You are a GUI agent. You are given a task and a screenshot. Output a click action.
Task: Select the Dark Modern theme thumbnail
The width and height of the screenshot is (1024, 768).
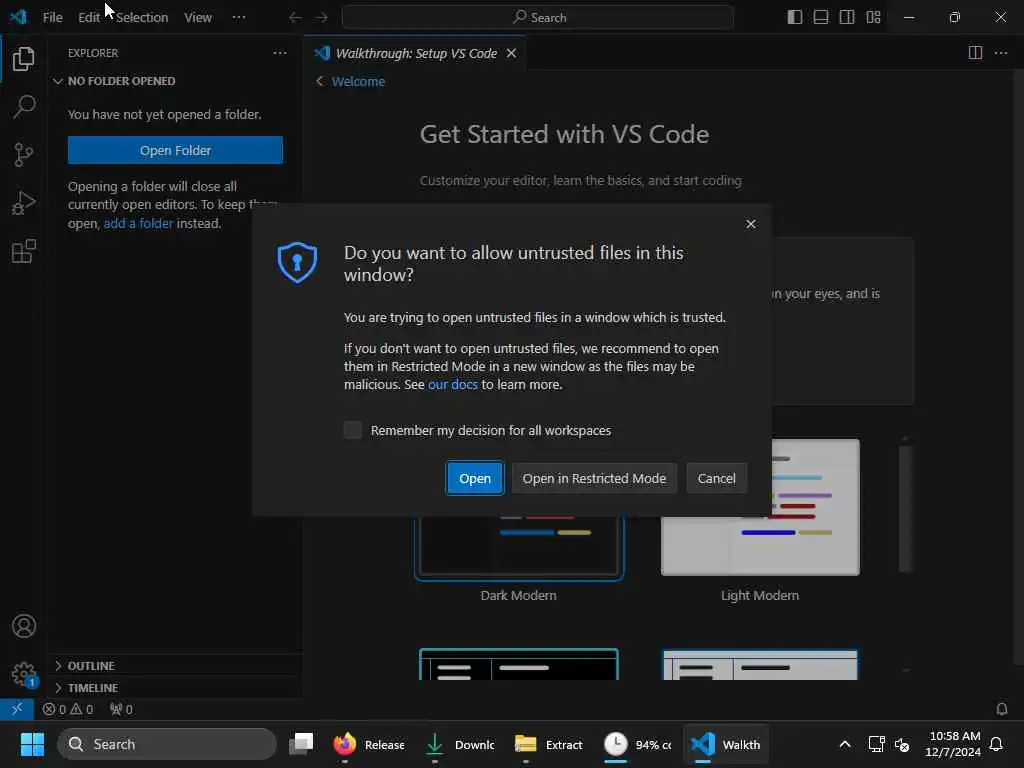(x=519, y=545)
